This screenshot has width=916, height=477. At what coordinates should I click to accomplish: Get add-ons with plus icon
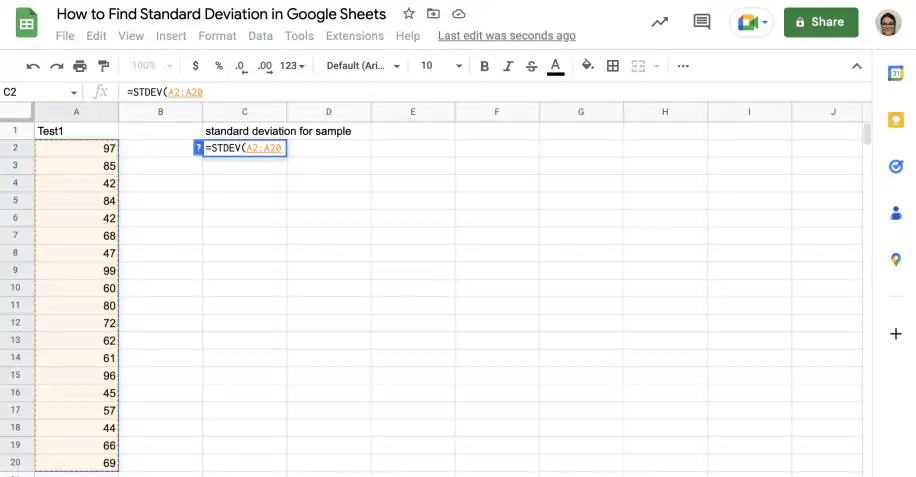(x=896, y=334)
